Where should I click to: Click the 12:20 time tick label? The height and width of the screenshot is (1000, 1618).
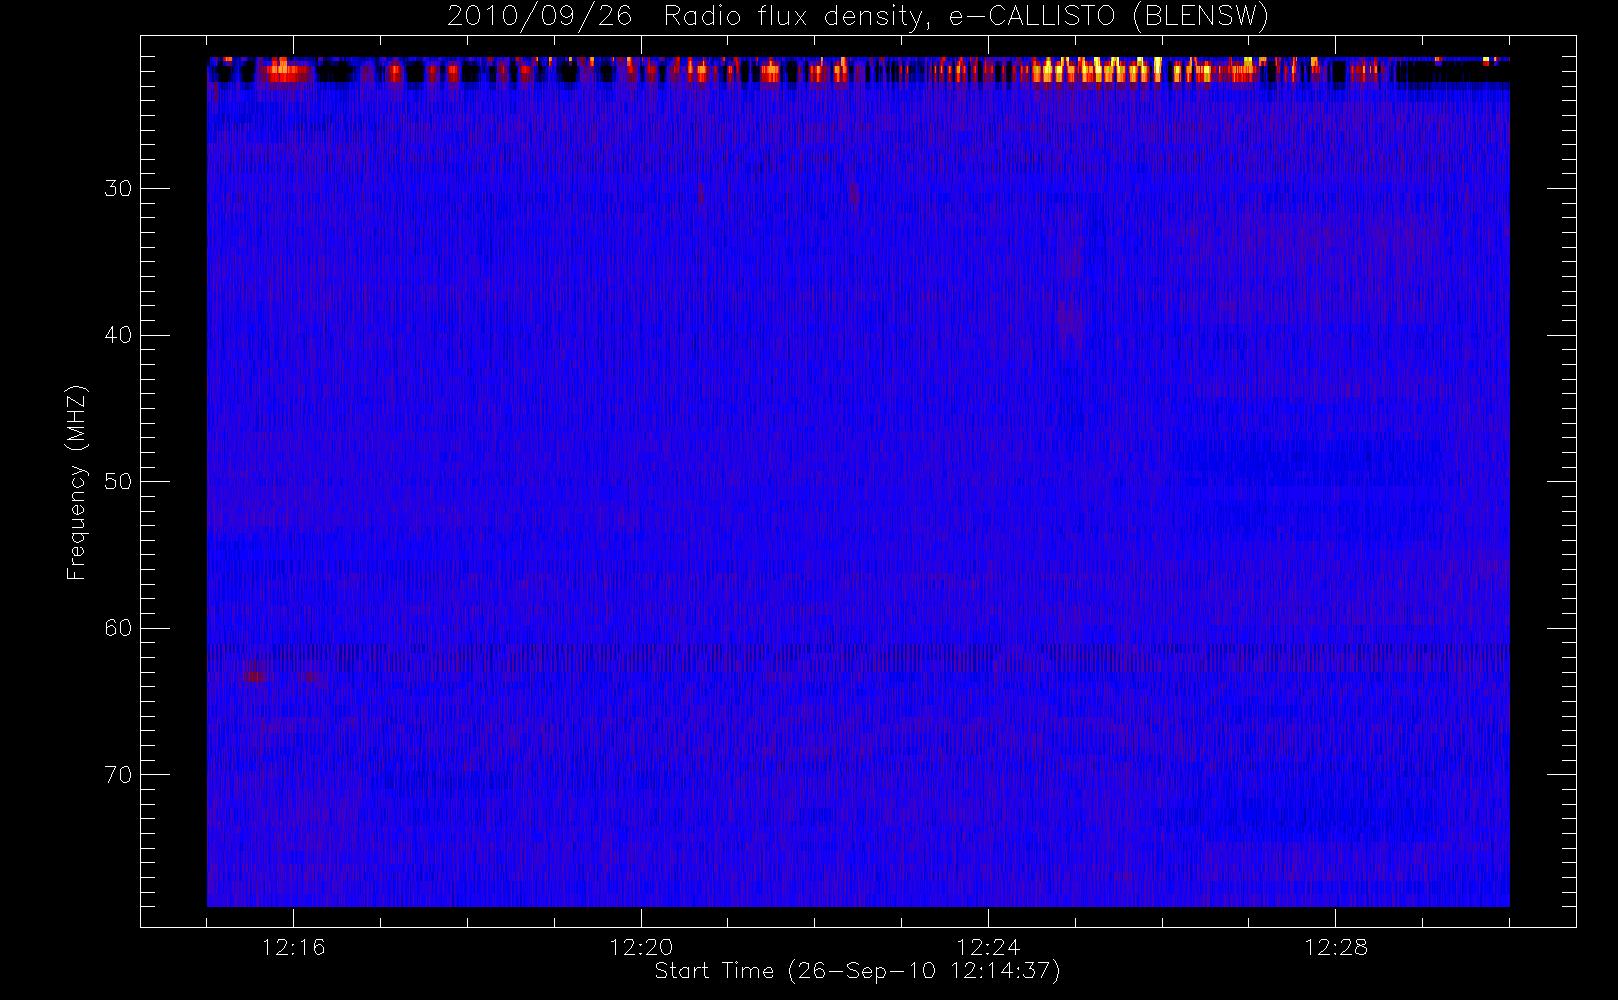641,947
